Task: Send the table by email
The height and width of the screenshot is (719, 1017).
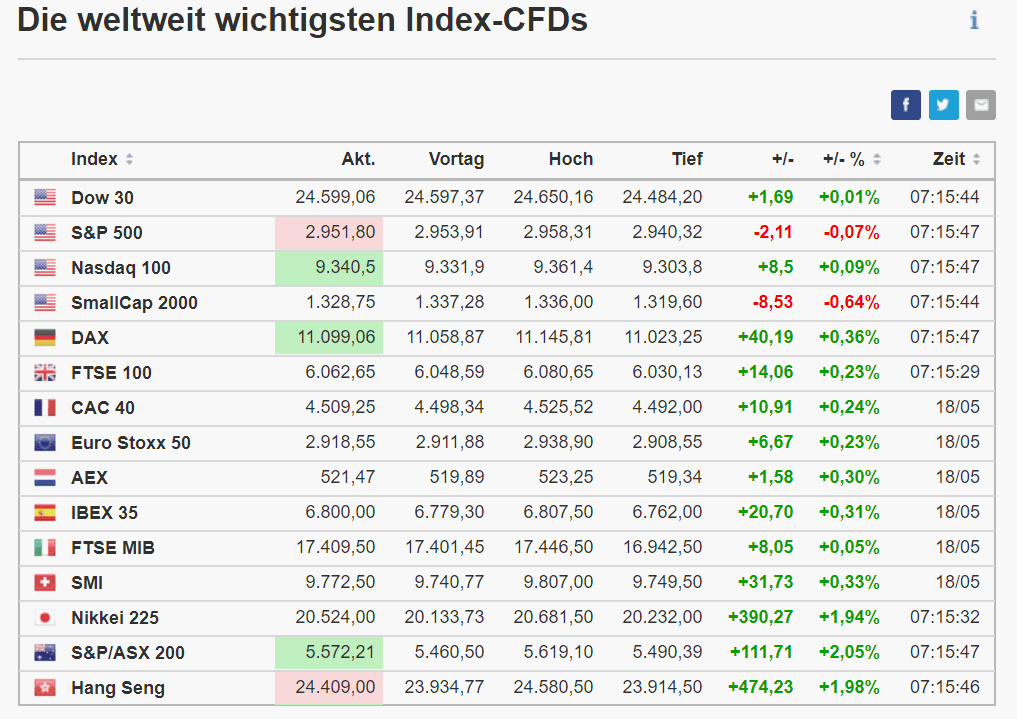Action: point(981,105)
